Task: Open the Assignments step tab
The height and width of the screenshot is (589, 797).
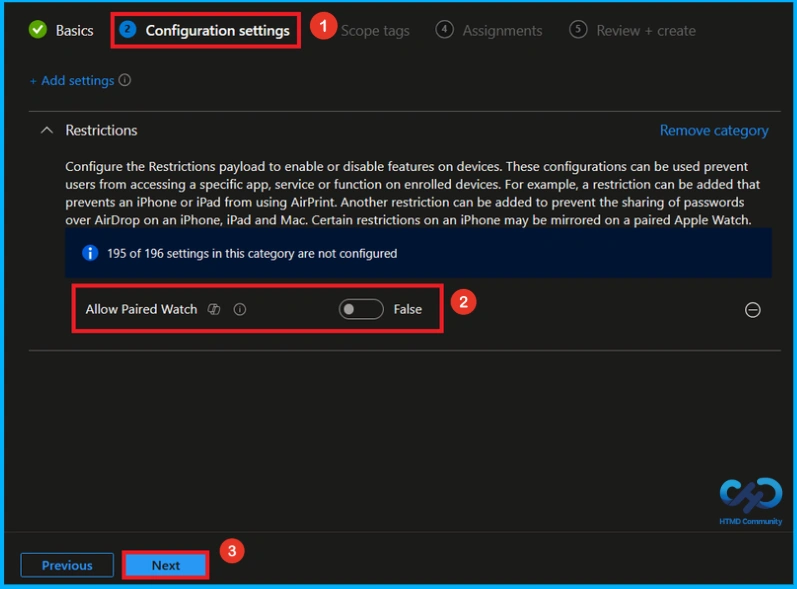Action: click(x=489, y=30)
